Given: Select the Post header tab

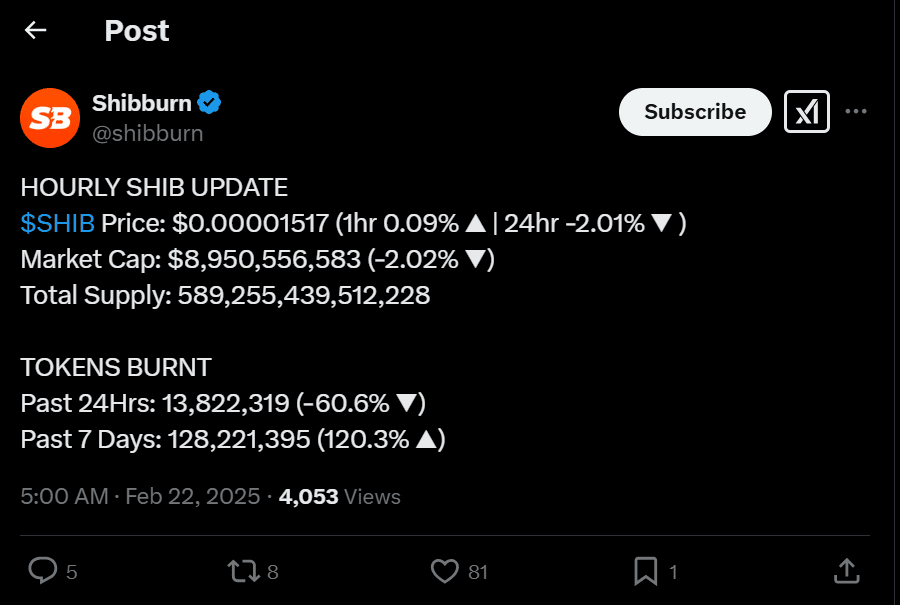Looking at the screenshot, I should (x=137, y=31).
